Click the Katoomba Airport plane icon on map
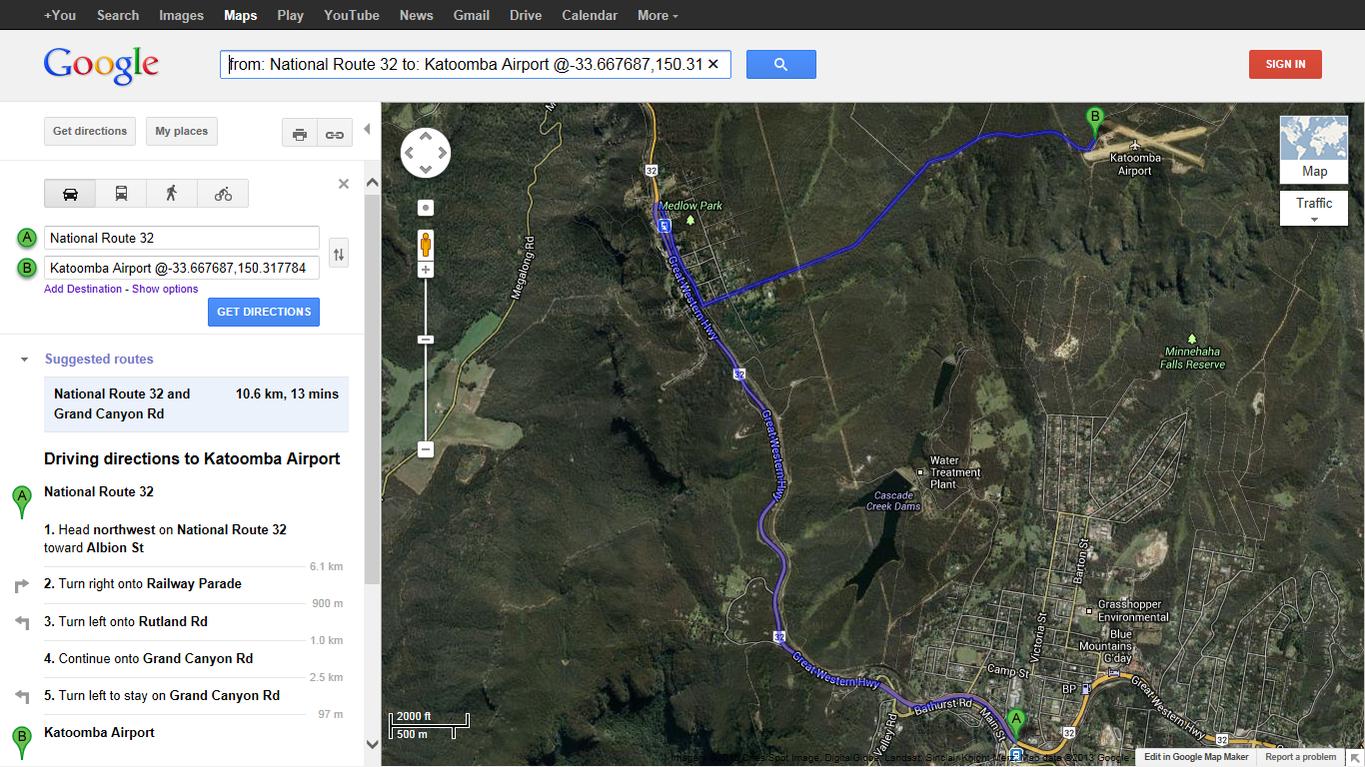Image resolution: width=1365 pixels, height=767 pixels. click(1135, 146)
